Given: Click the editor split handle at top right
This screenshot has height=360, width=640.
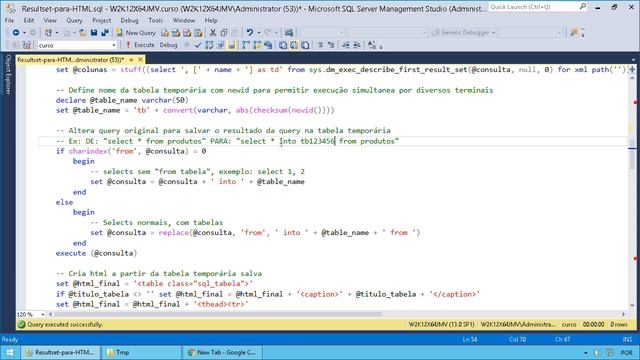Looking at the screenshot, I should [x=632, y=69].
